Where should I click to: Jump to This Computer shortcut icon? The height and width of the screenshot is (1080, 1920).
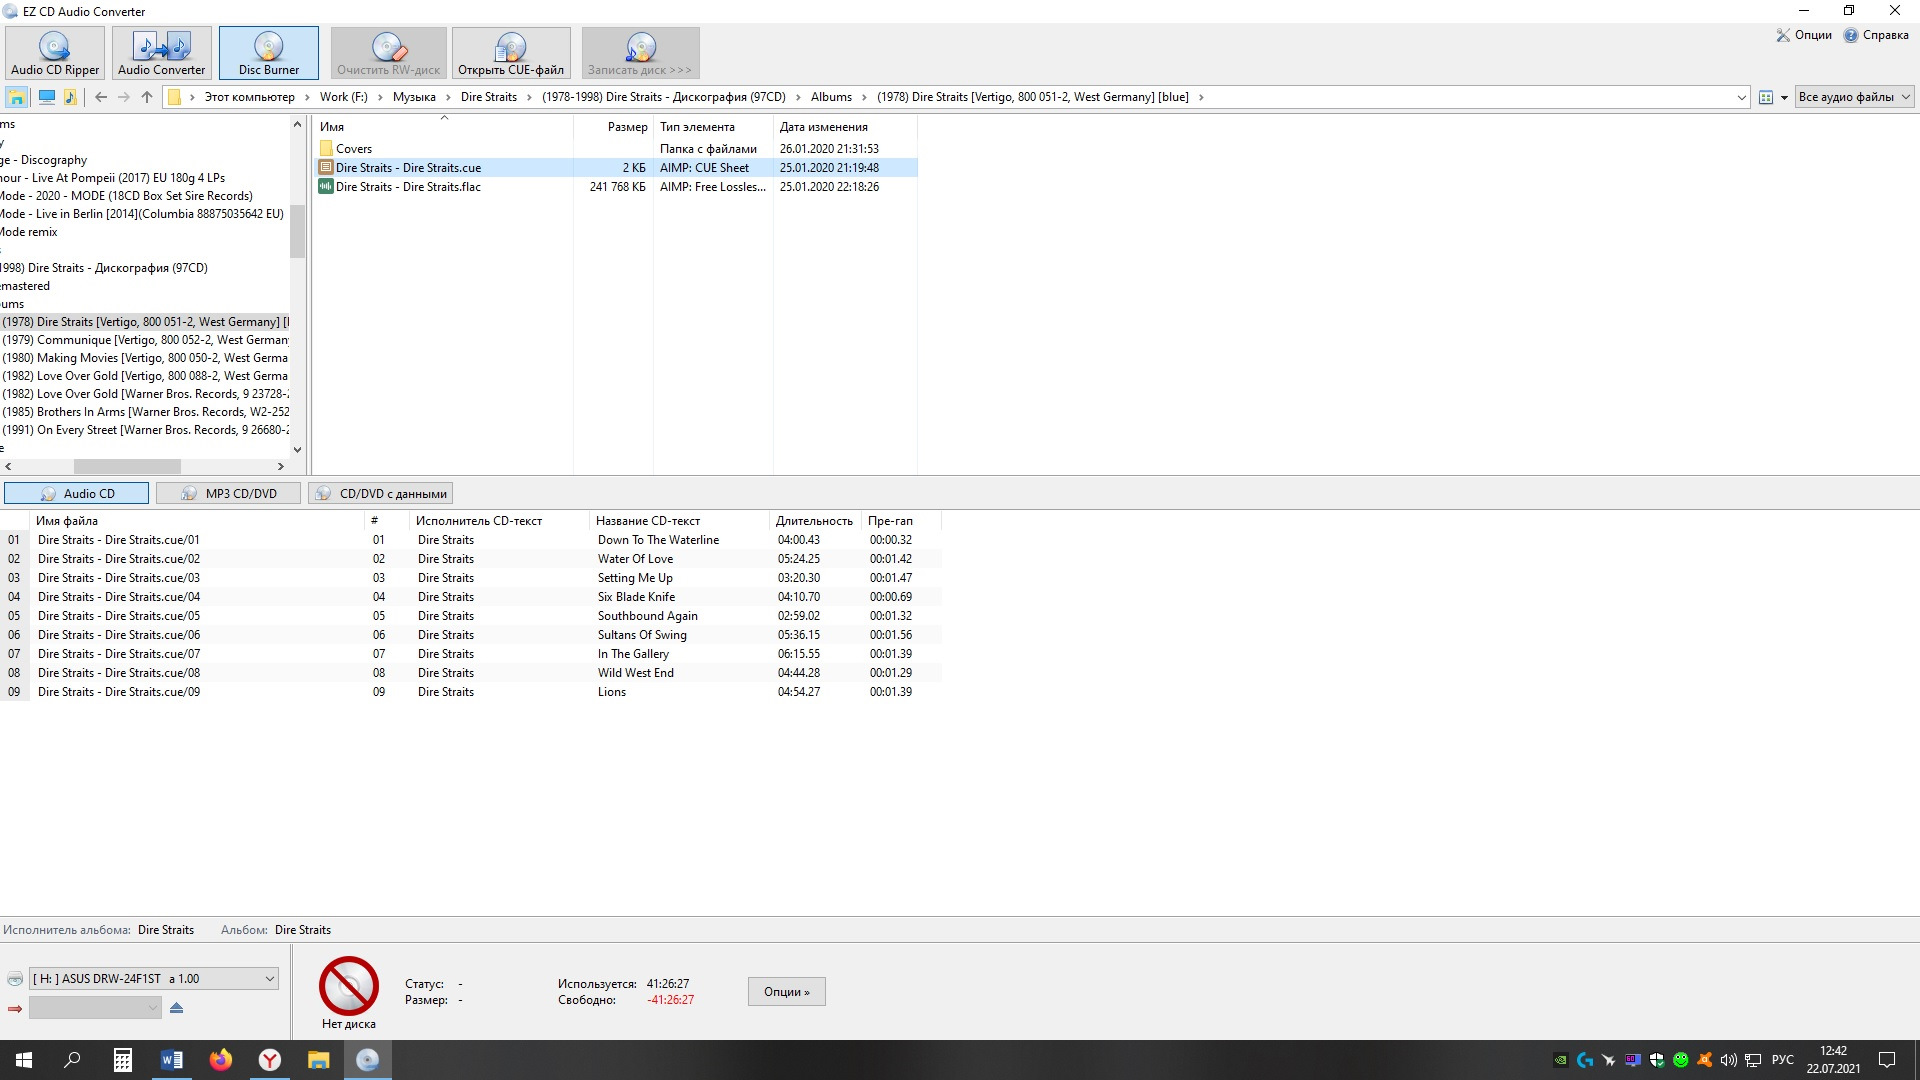click(46, 97)
